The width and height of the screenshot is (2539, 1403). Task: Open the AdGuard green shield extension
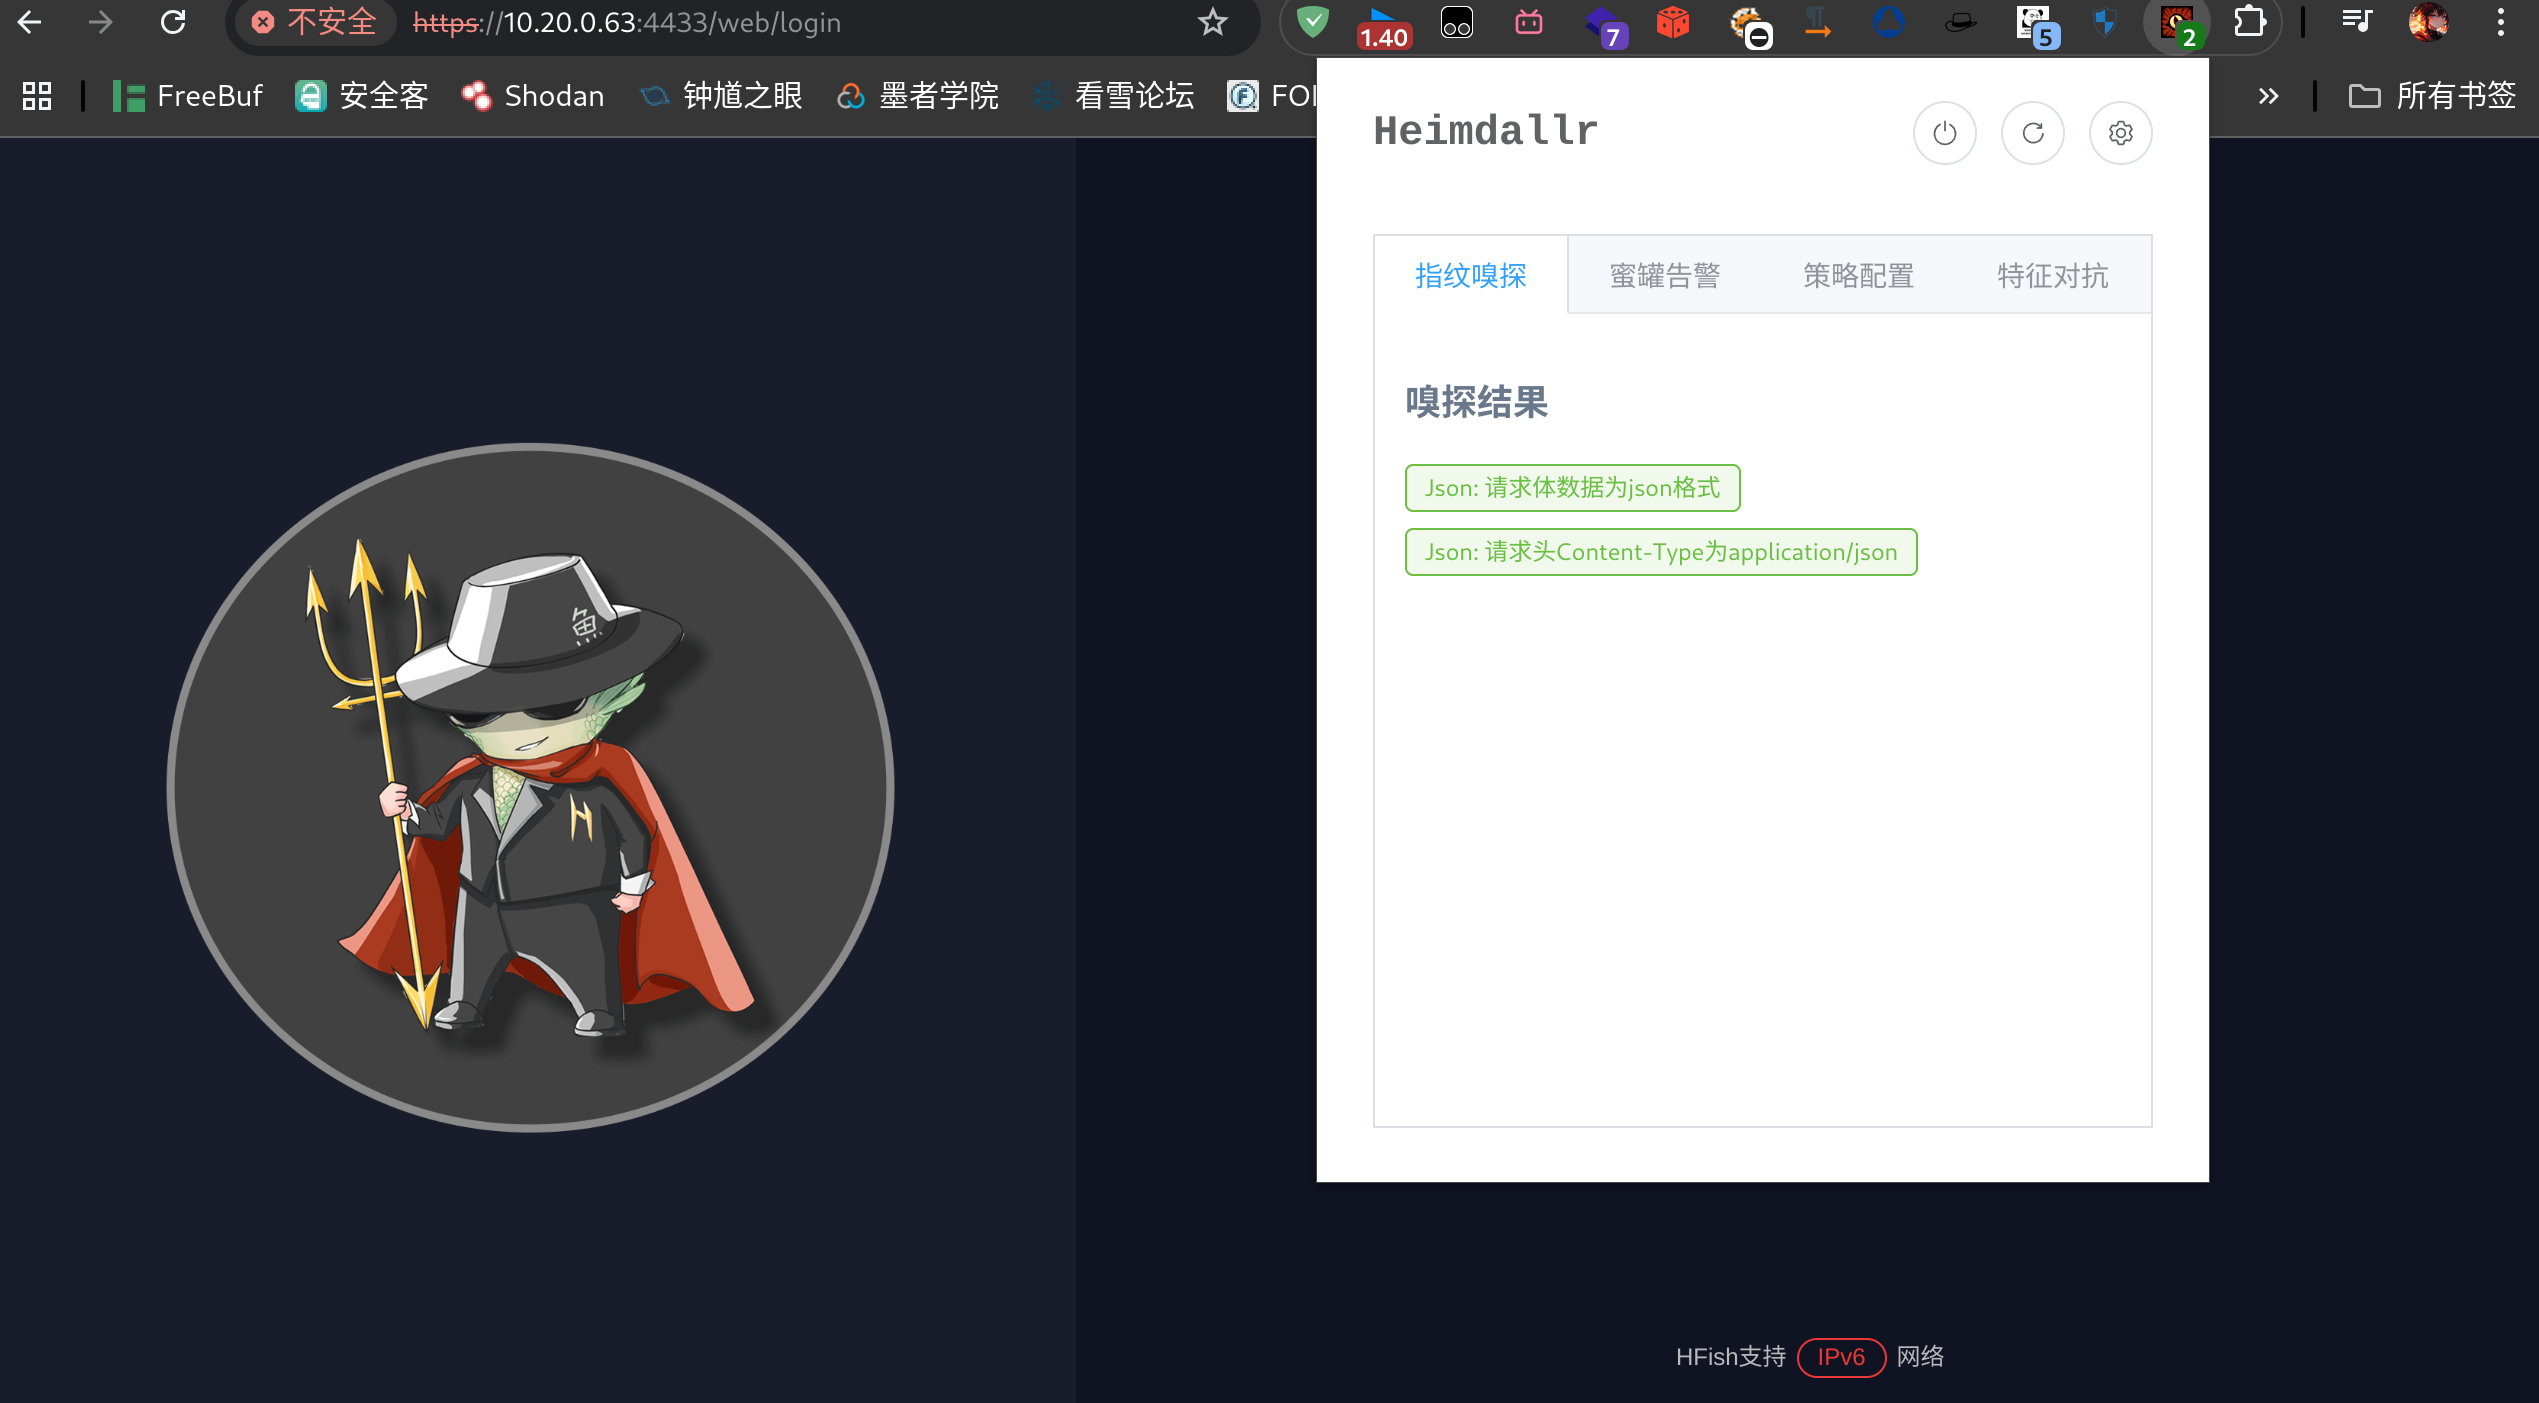1312,22
